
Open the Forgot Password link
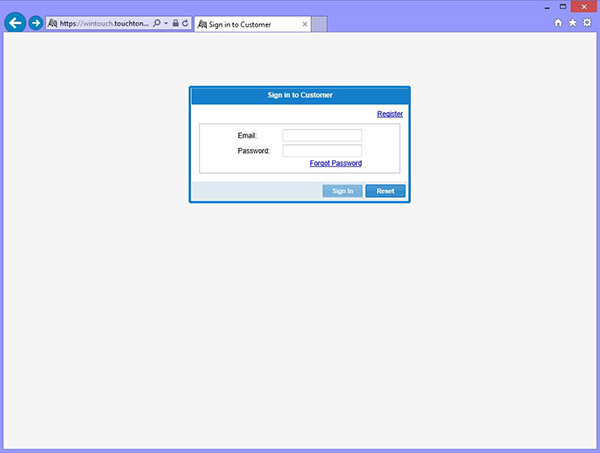(336, 163)
